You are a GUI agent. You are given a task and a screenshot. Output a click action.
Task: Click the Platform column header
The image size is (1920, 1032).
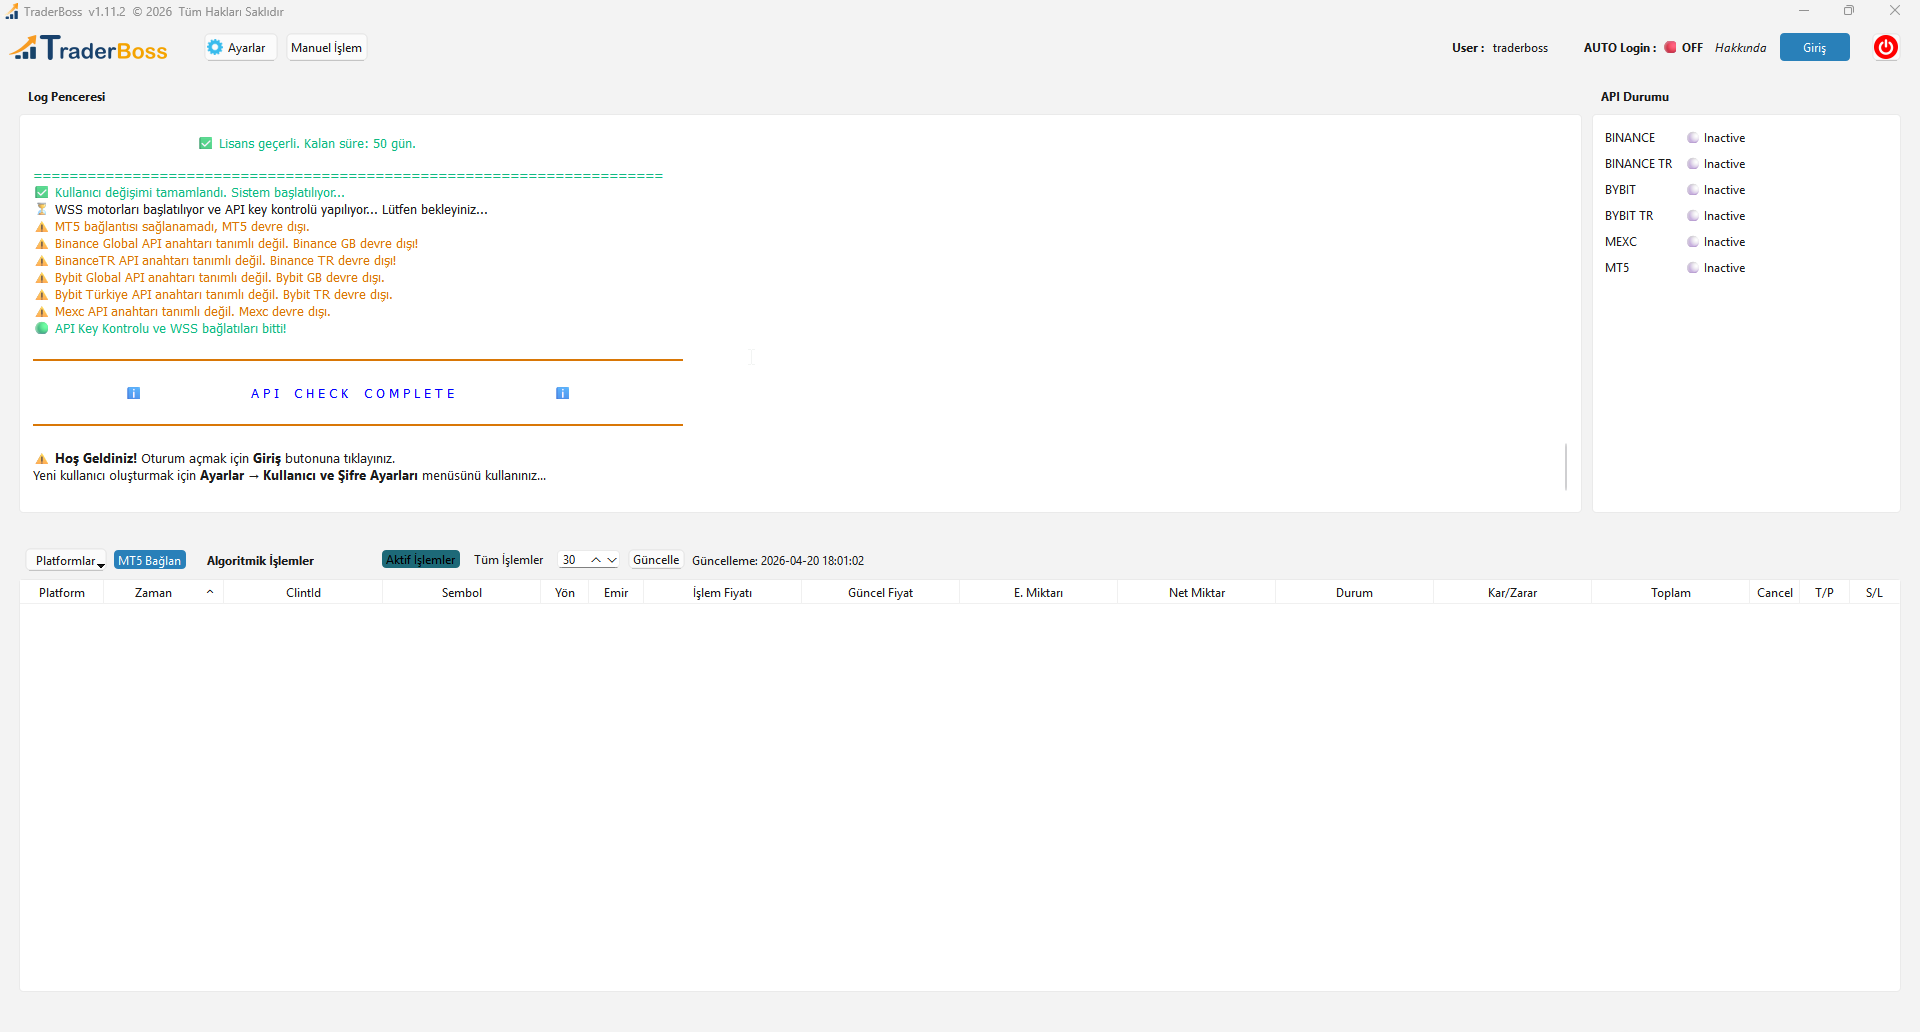pyautogui.click(x=62, y=593)
